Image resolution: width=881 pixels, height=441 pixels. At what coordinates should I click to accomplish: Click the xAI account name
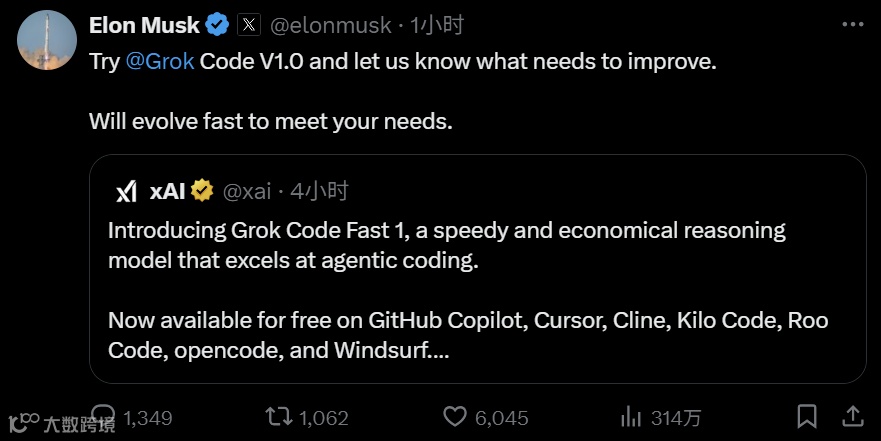click(167, 191)
